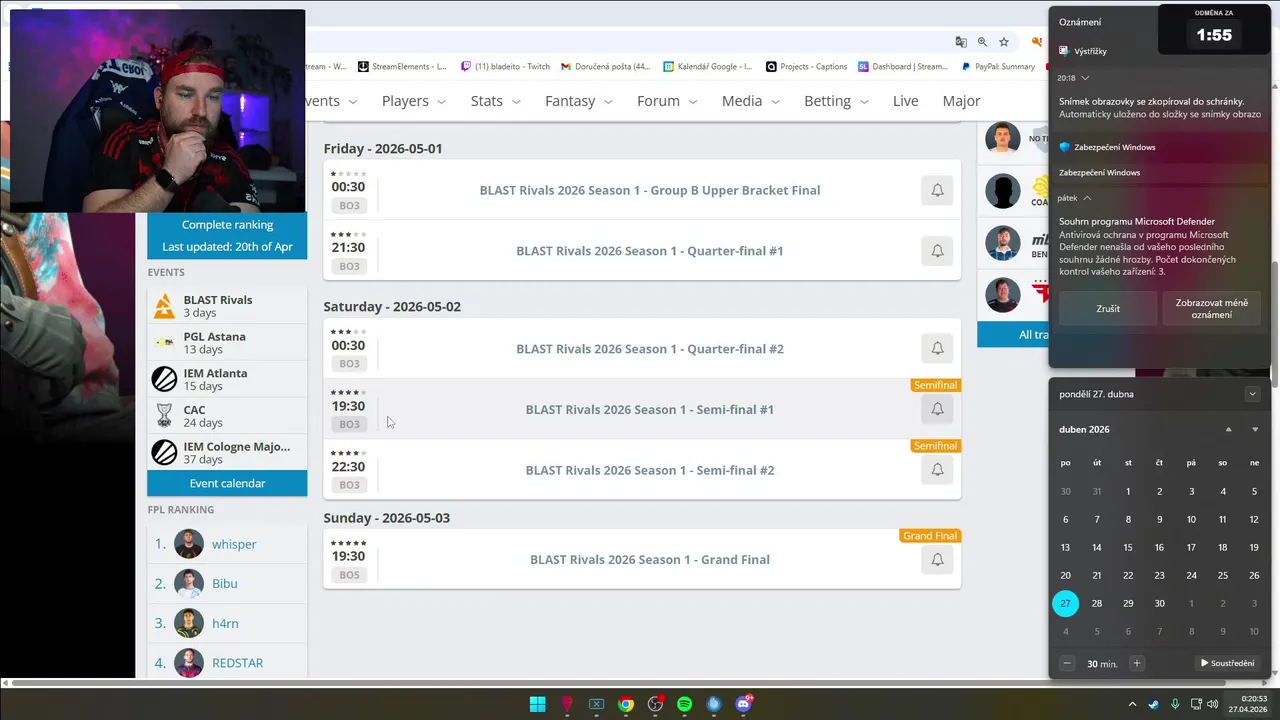Viewport: 1280px width, 720px height.
Task: Toggle notification bell for Semi-final #1
Action: pyautogui.click(x=937, y=409)
